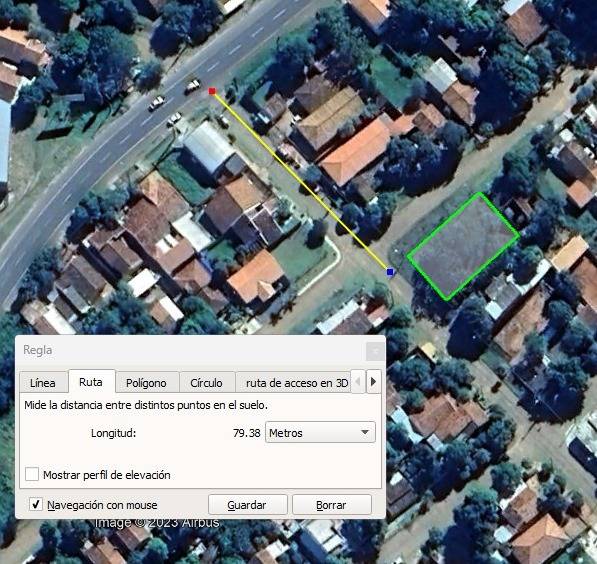This screenshot has height=564, width=597.
Task: Select the Ruta tab
Action: click(91, 381)
